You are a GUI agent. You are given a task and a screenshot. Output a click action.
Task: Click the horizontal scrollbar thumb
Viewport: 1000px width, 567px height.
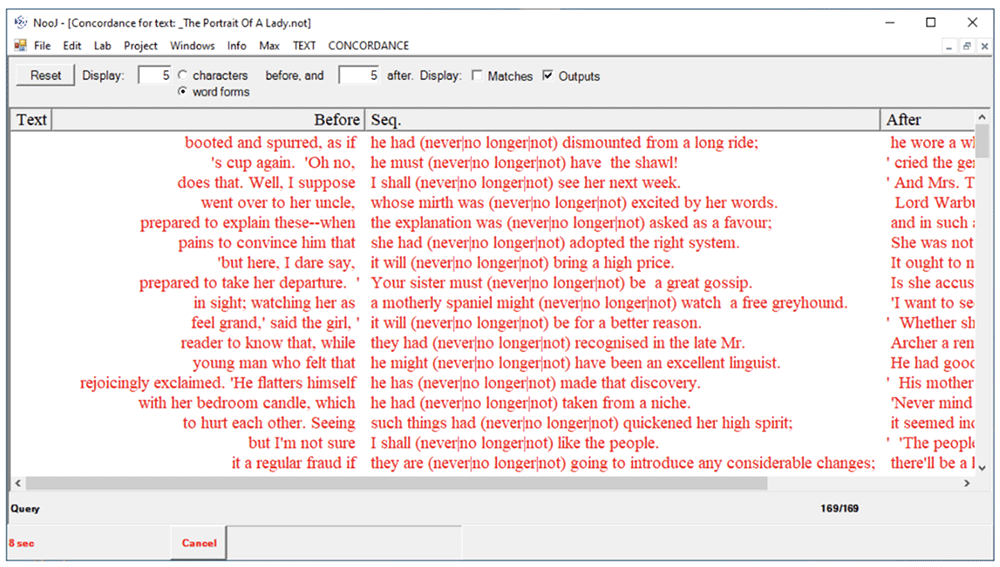[x=396, y=483]
